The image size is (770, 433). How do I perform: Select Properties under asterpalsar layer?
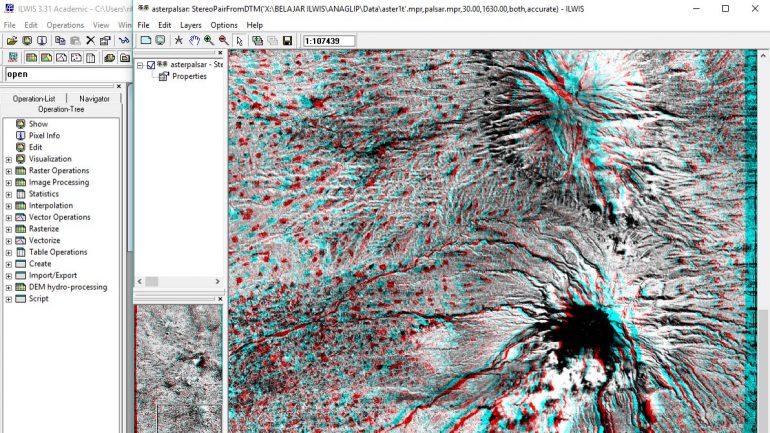point(189,76)
